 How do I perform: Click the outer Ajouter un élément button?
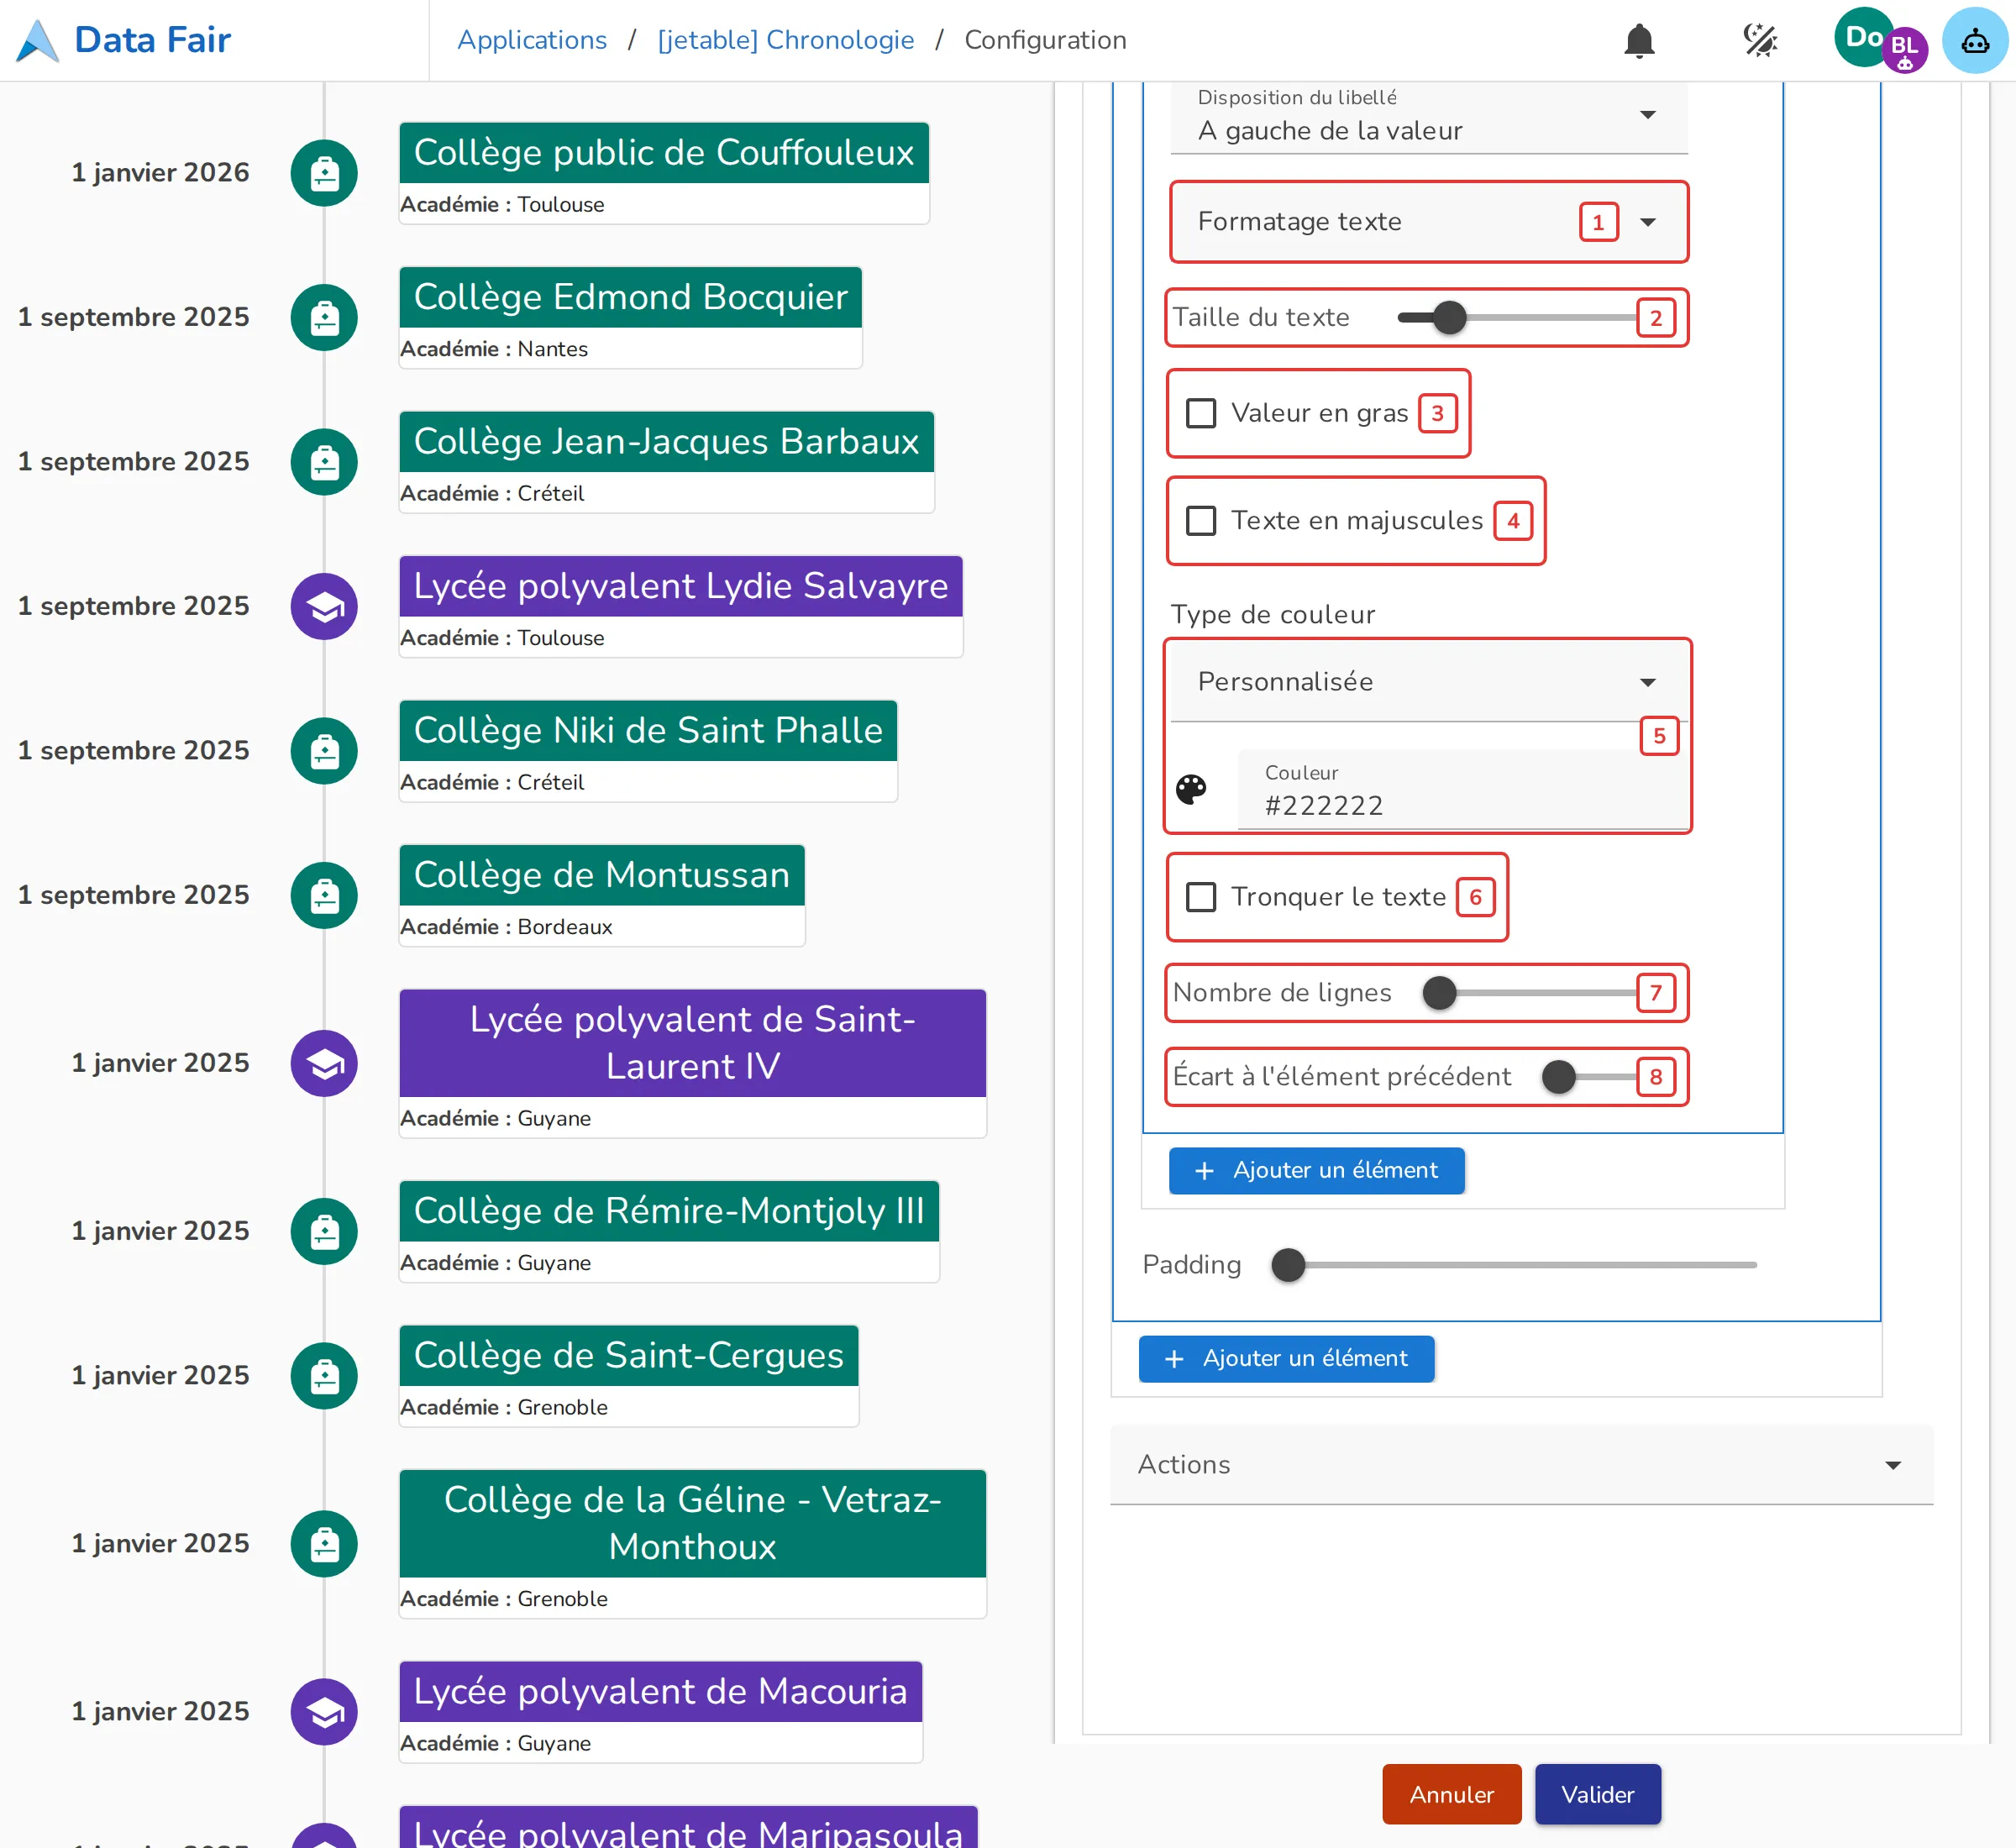pyautogui.click(x=1286, y=1359)
